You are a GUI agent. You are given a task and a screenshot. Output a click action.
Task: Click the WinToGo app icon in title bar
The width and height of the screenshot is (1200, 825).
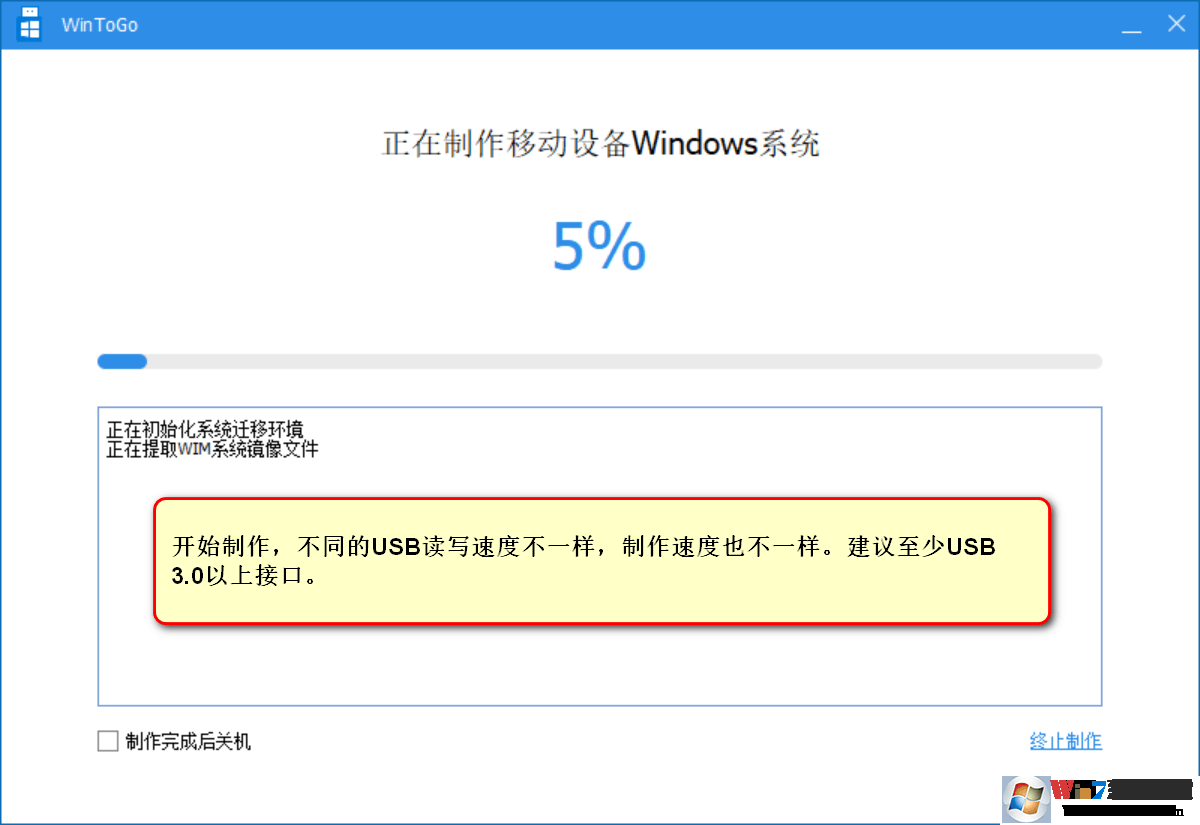[29, 24]
